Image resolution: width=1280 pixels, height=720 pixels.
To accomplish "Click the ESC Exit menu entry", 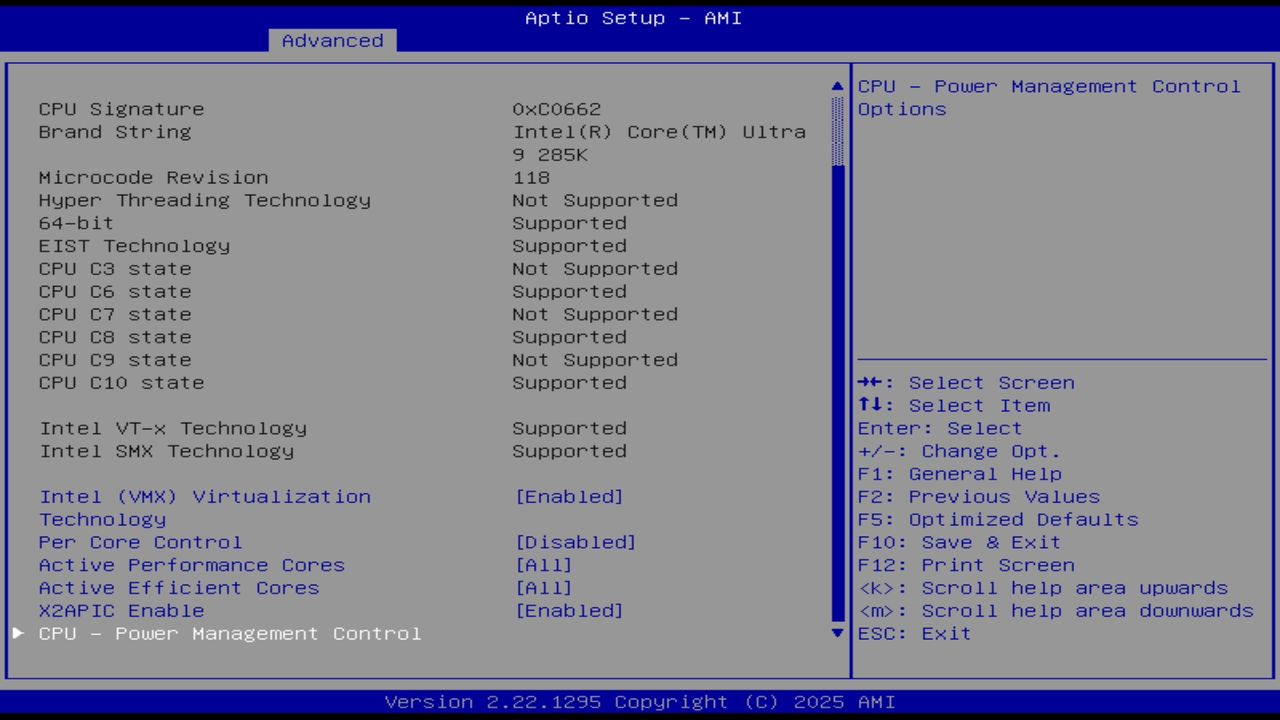I will [x=913, y=633].
